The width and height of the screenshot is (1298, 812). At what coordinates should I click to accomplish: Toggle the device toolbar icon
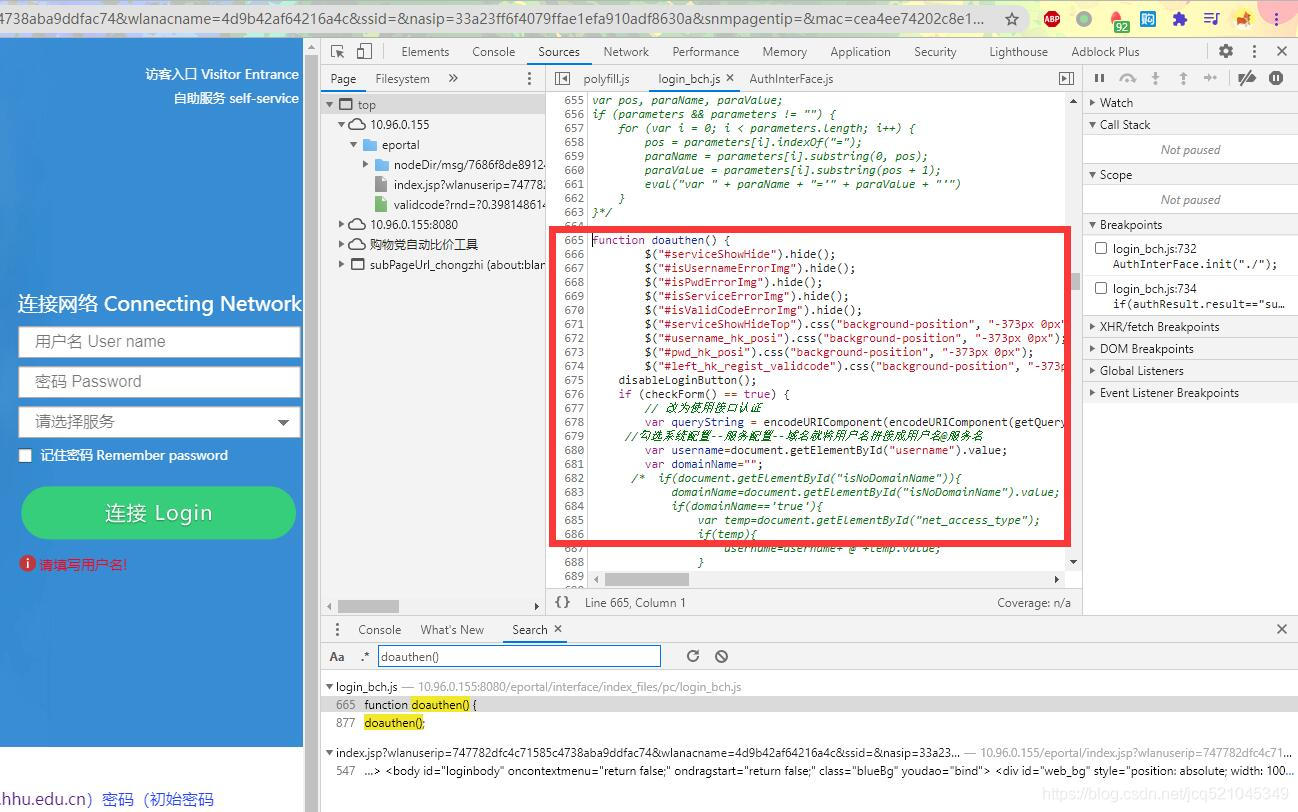364,52
